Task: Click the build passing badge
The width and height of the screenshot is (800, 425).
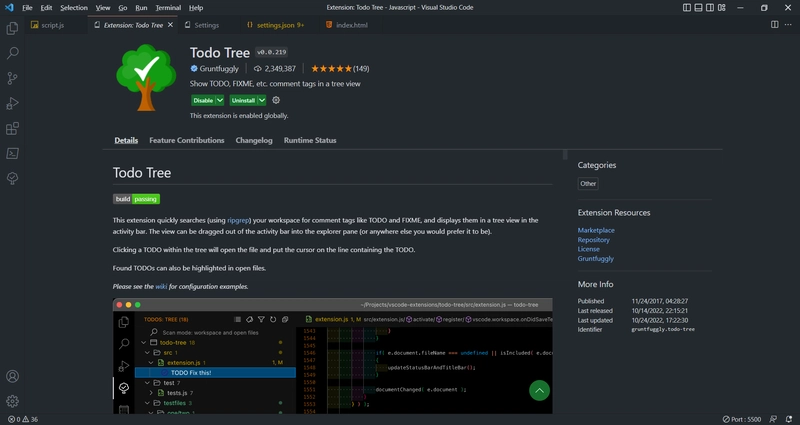Action: (136, 199)
